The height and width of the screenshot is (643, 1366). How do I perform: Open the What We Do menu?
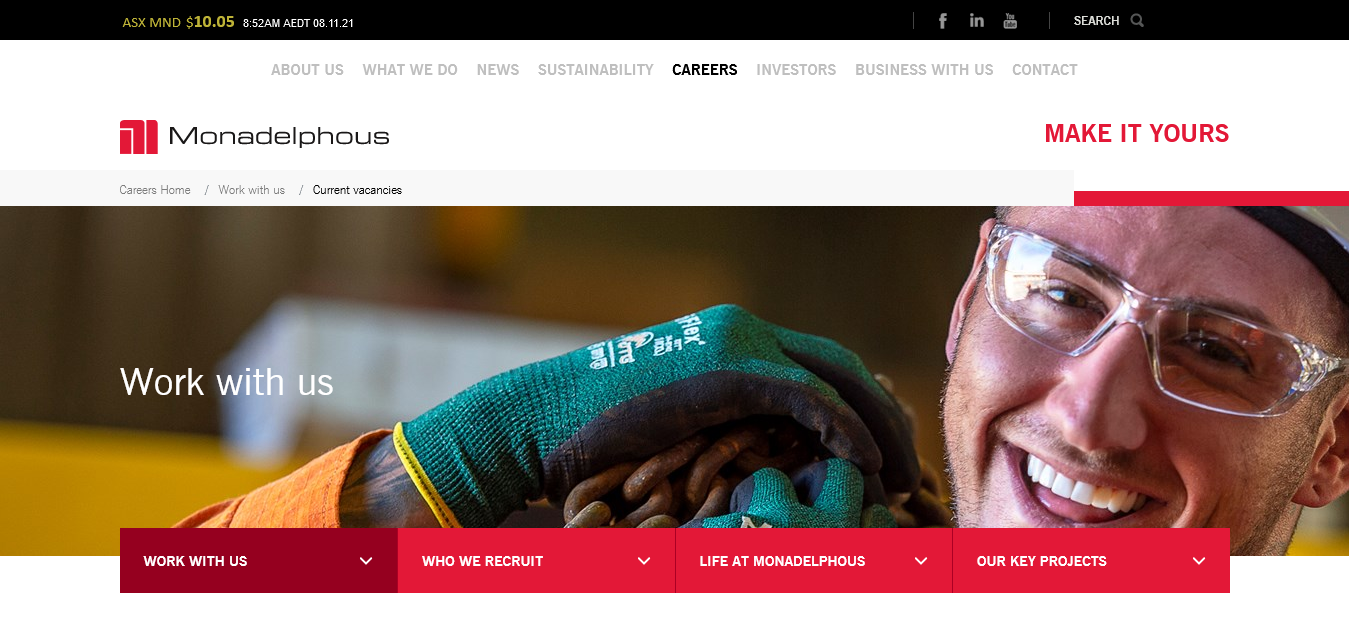coord(410,70)
